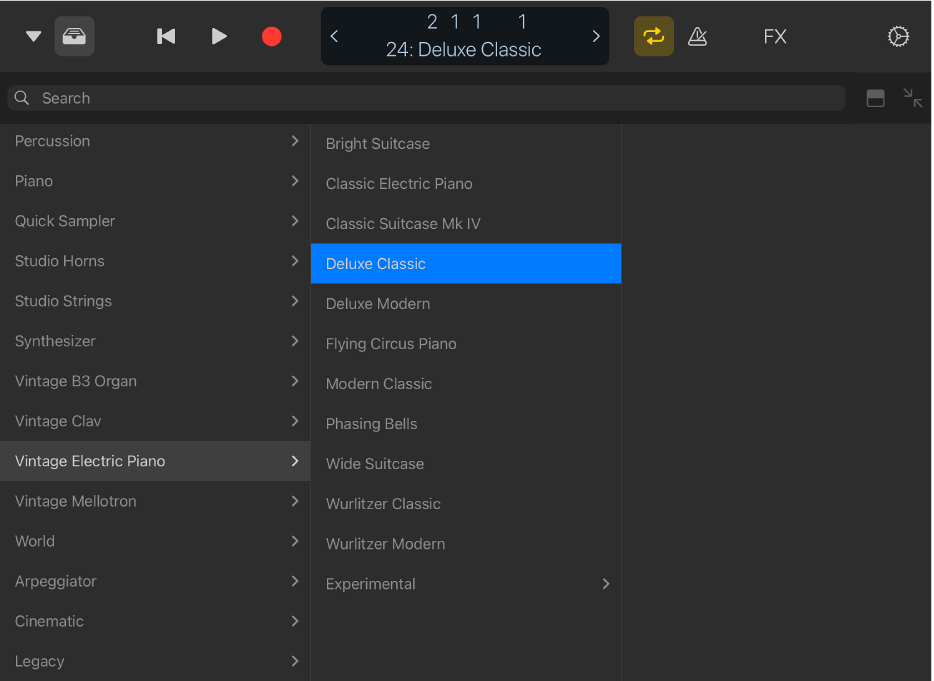Tap the red Record button
The width and height of the screenshot is (934, 681).
tap(271, 35)
